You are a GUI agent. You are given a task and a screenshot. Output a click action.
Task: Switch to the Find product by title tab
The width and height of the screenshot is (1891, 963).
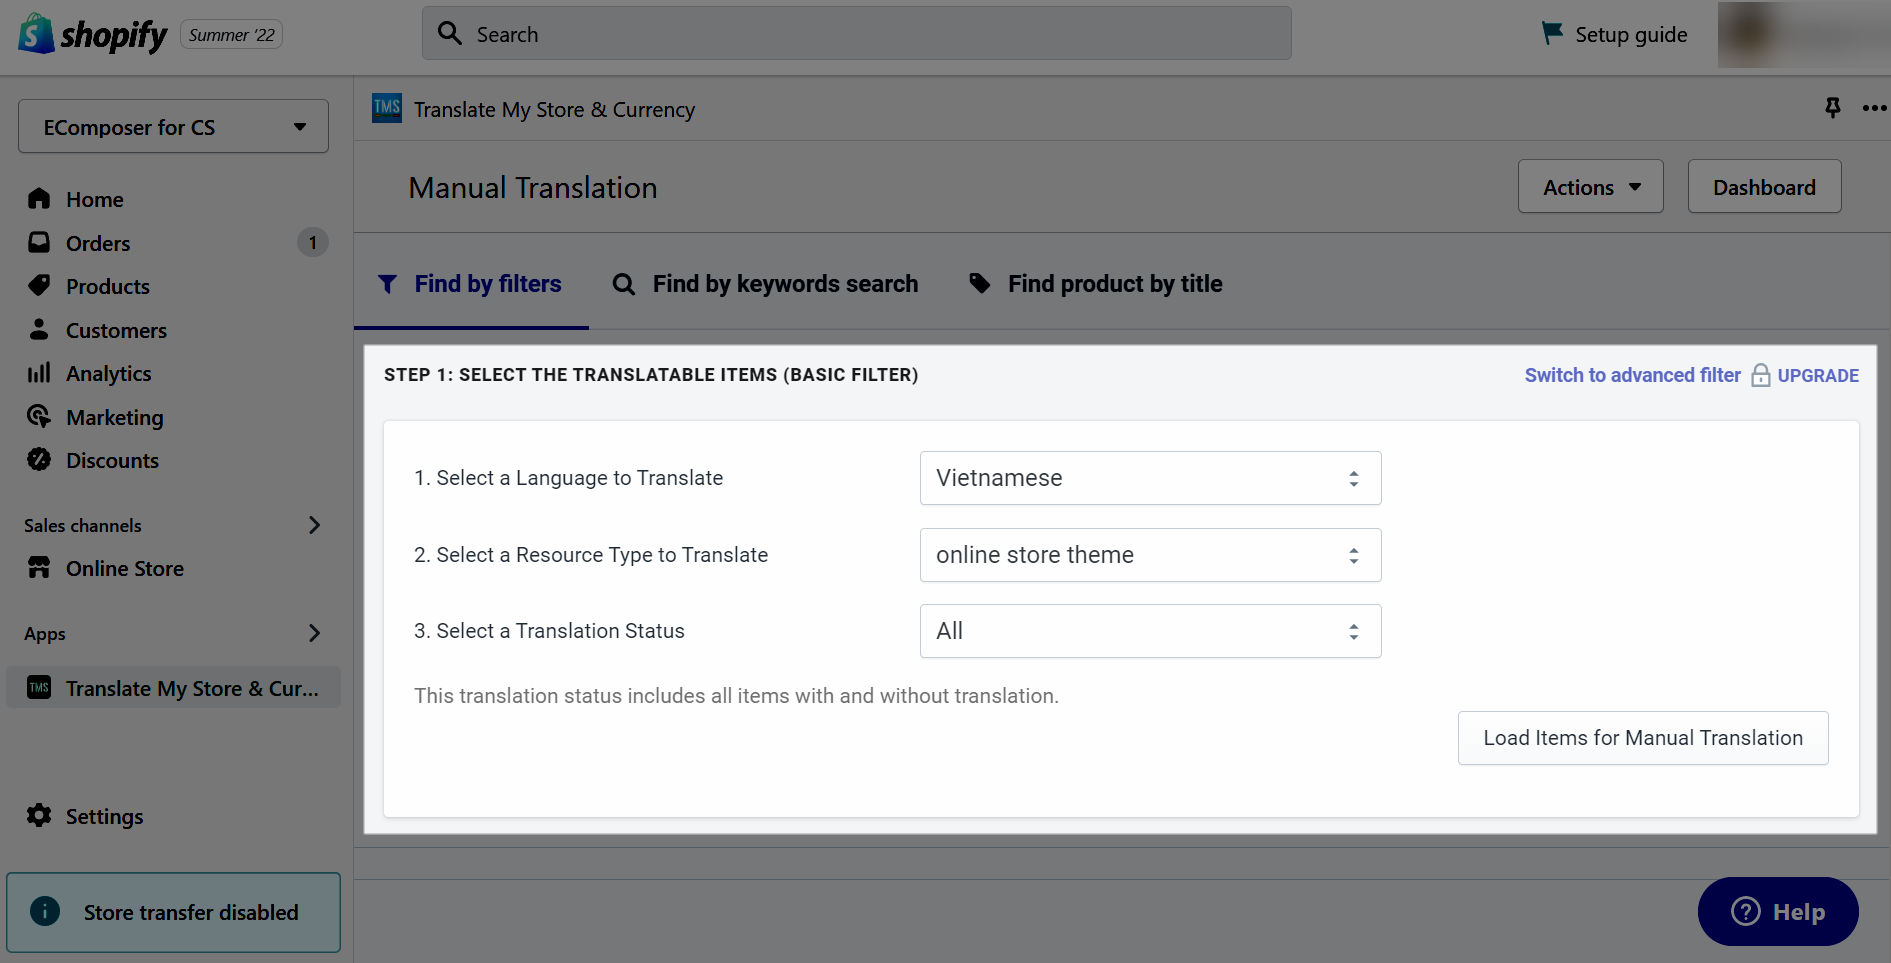pos(1115,284)
